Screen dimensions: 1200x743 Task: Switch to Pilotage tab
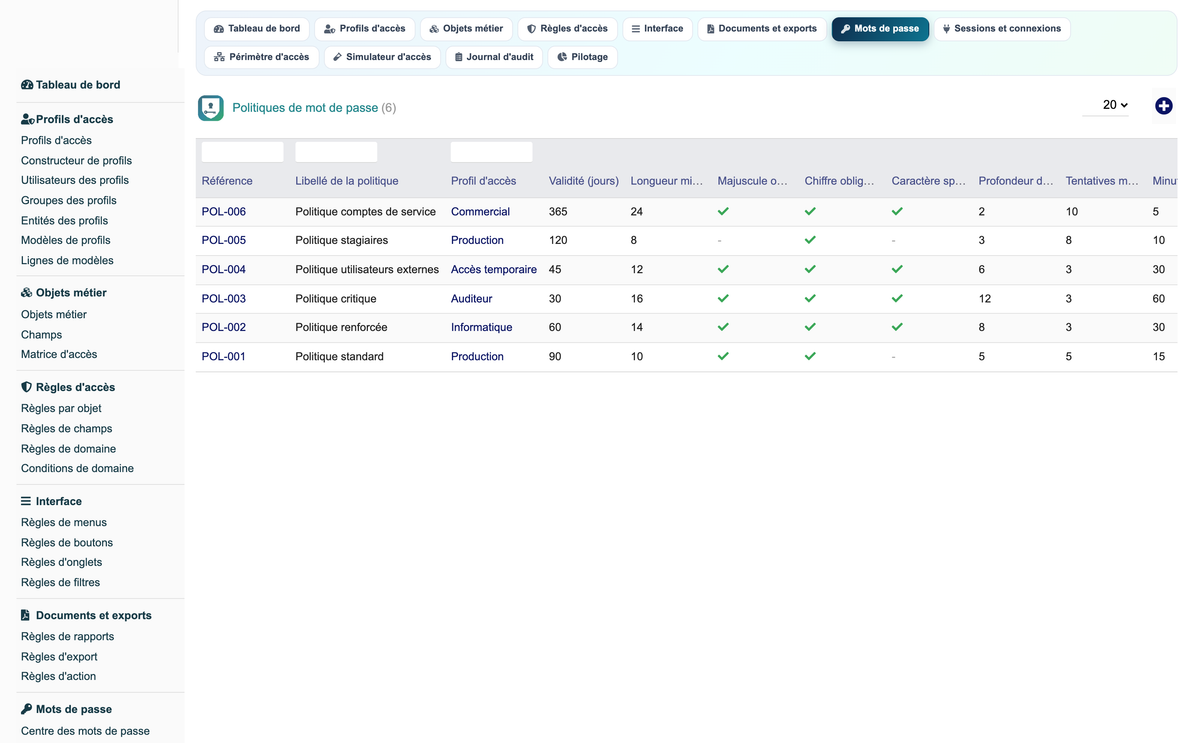point(582,57)
